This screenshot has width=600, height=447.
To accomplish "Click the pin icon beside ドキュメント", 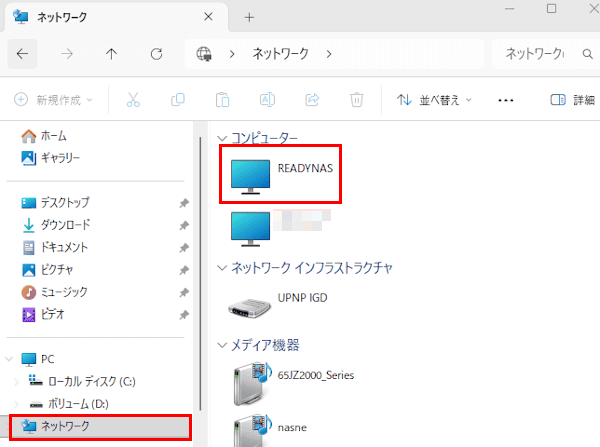I will pos(184,248).
